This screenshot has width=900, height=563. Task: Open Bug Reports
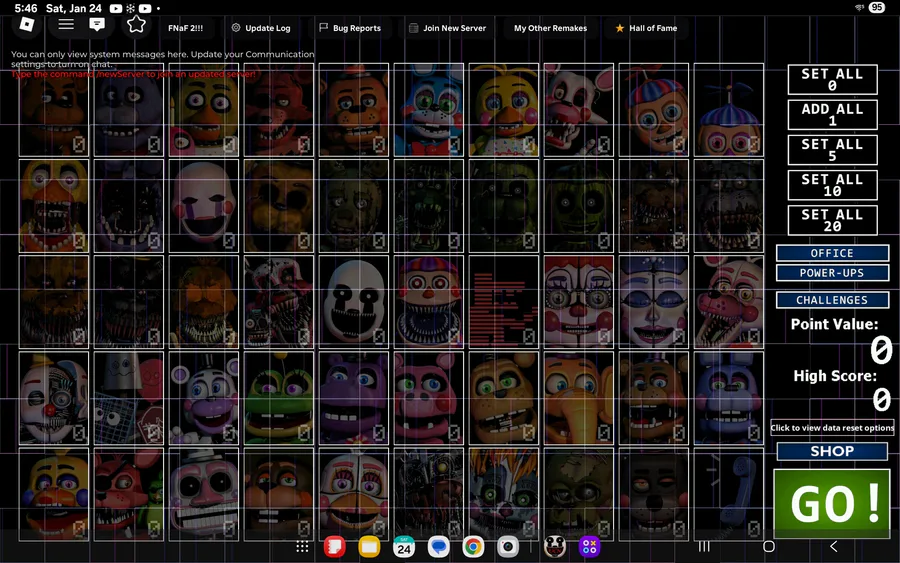(350, 28)
